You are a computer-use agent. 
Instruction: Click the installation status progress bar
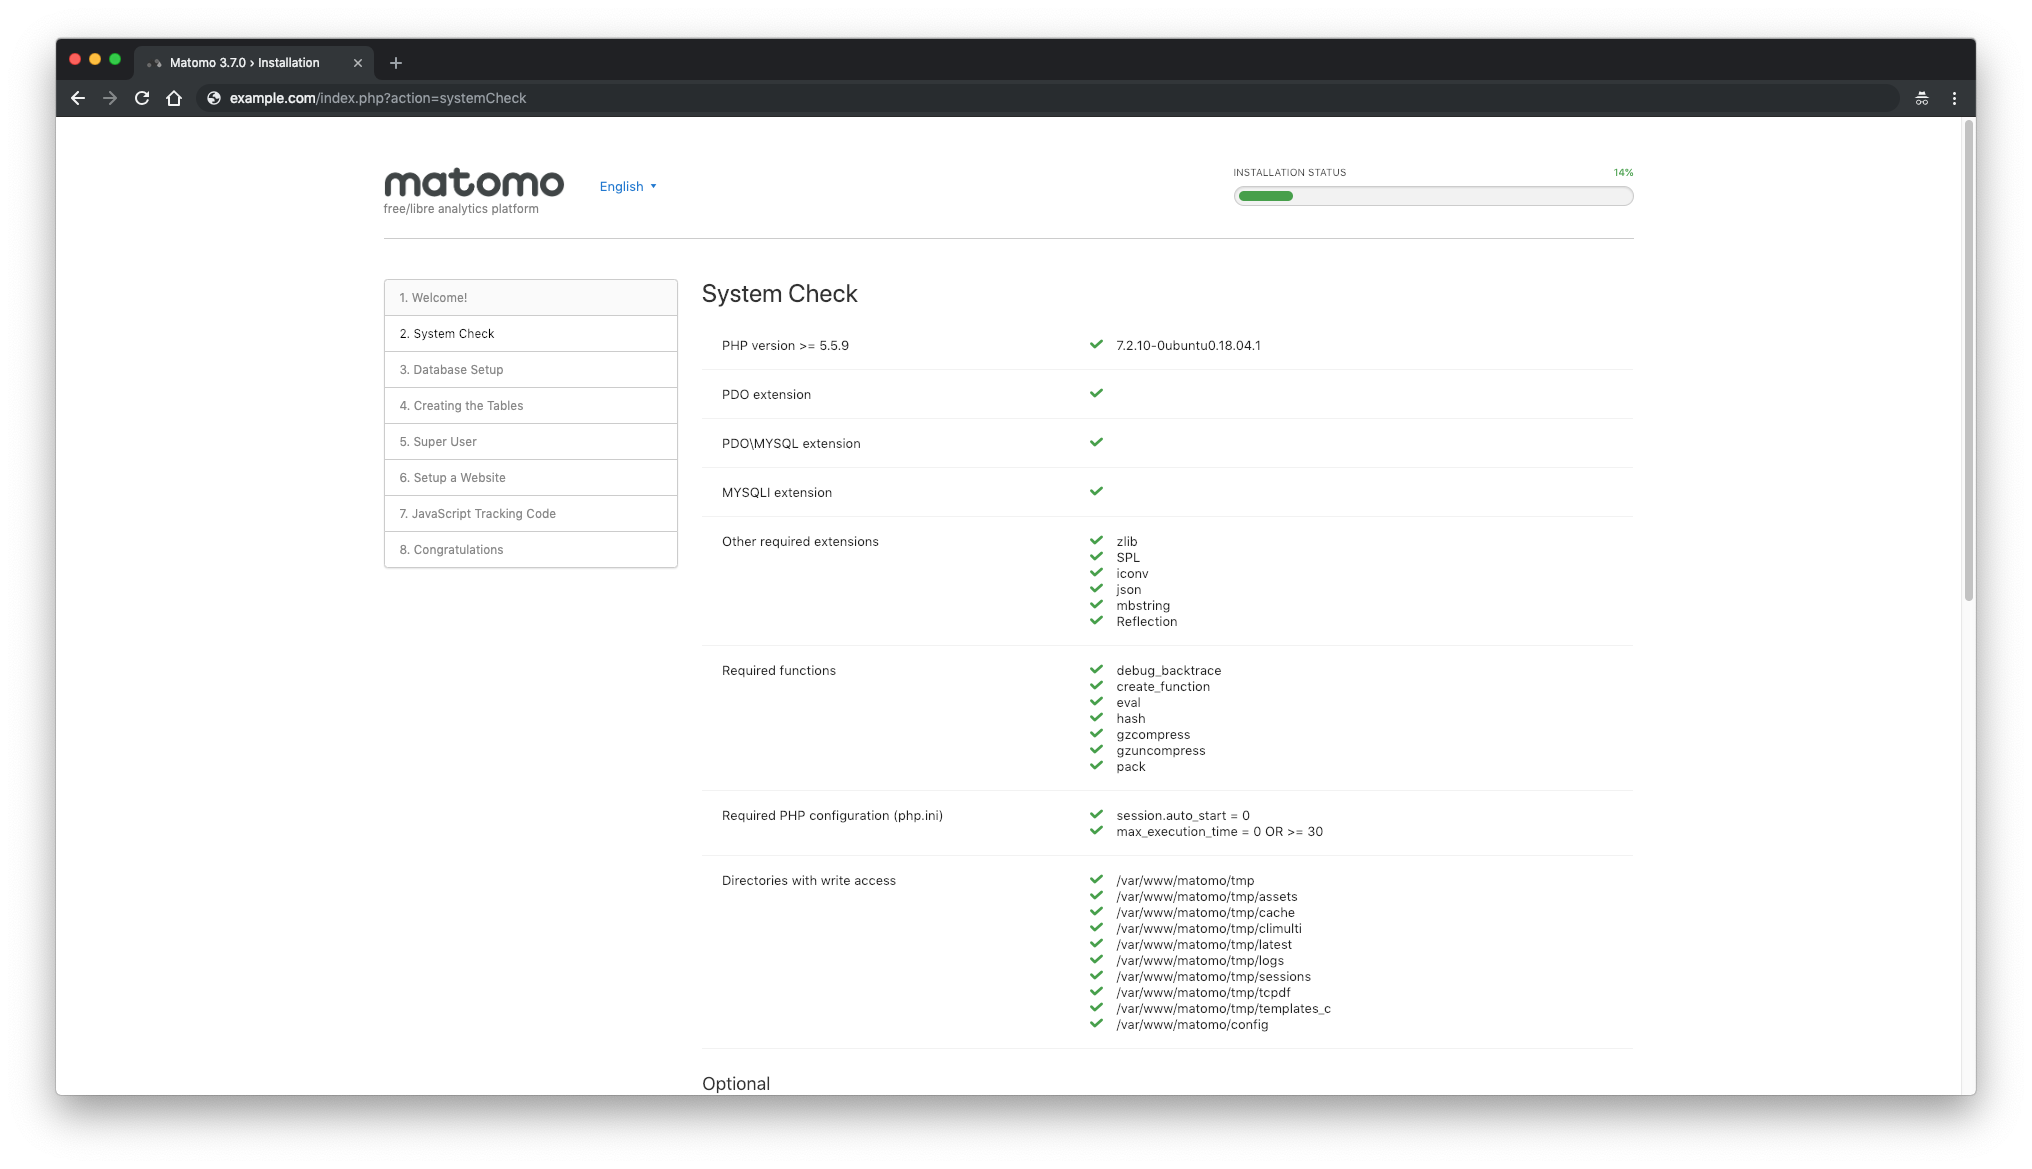click(1433, 195)
